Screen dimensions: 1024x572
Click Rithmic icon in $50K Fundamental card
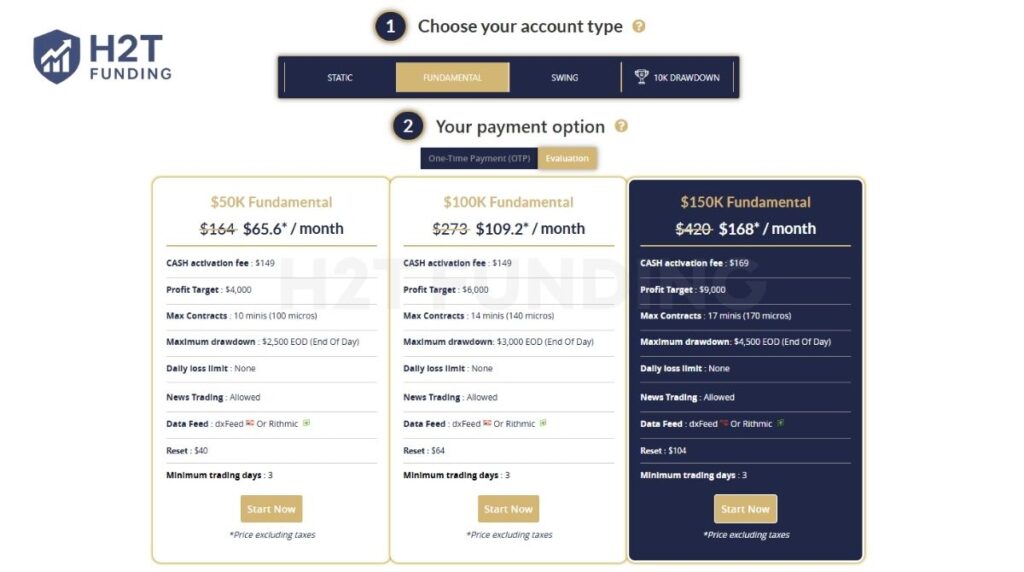306,423
